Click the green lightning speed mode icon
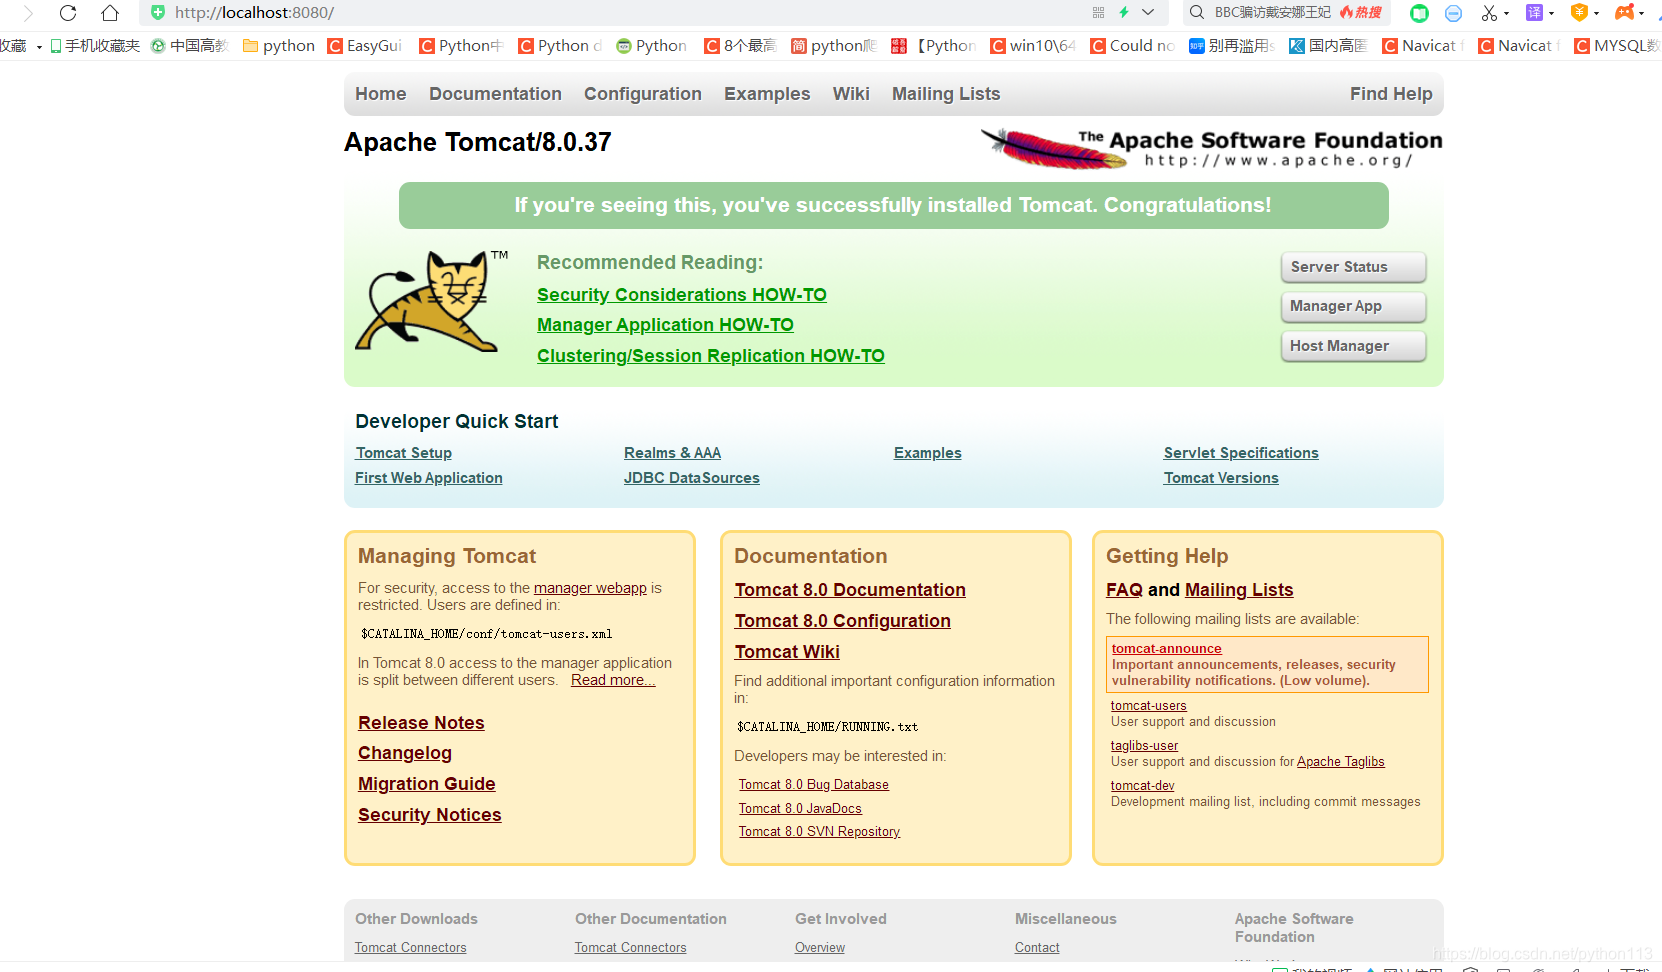This screenshot has width=1662, height=972. (x=1124, y=13)
